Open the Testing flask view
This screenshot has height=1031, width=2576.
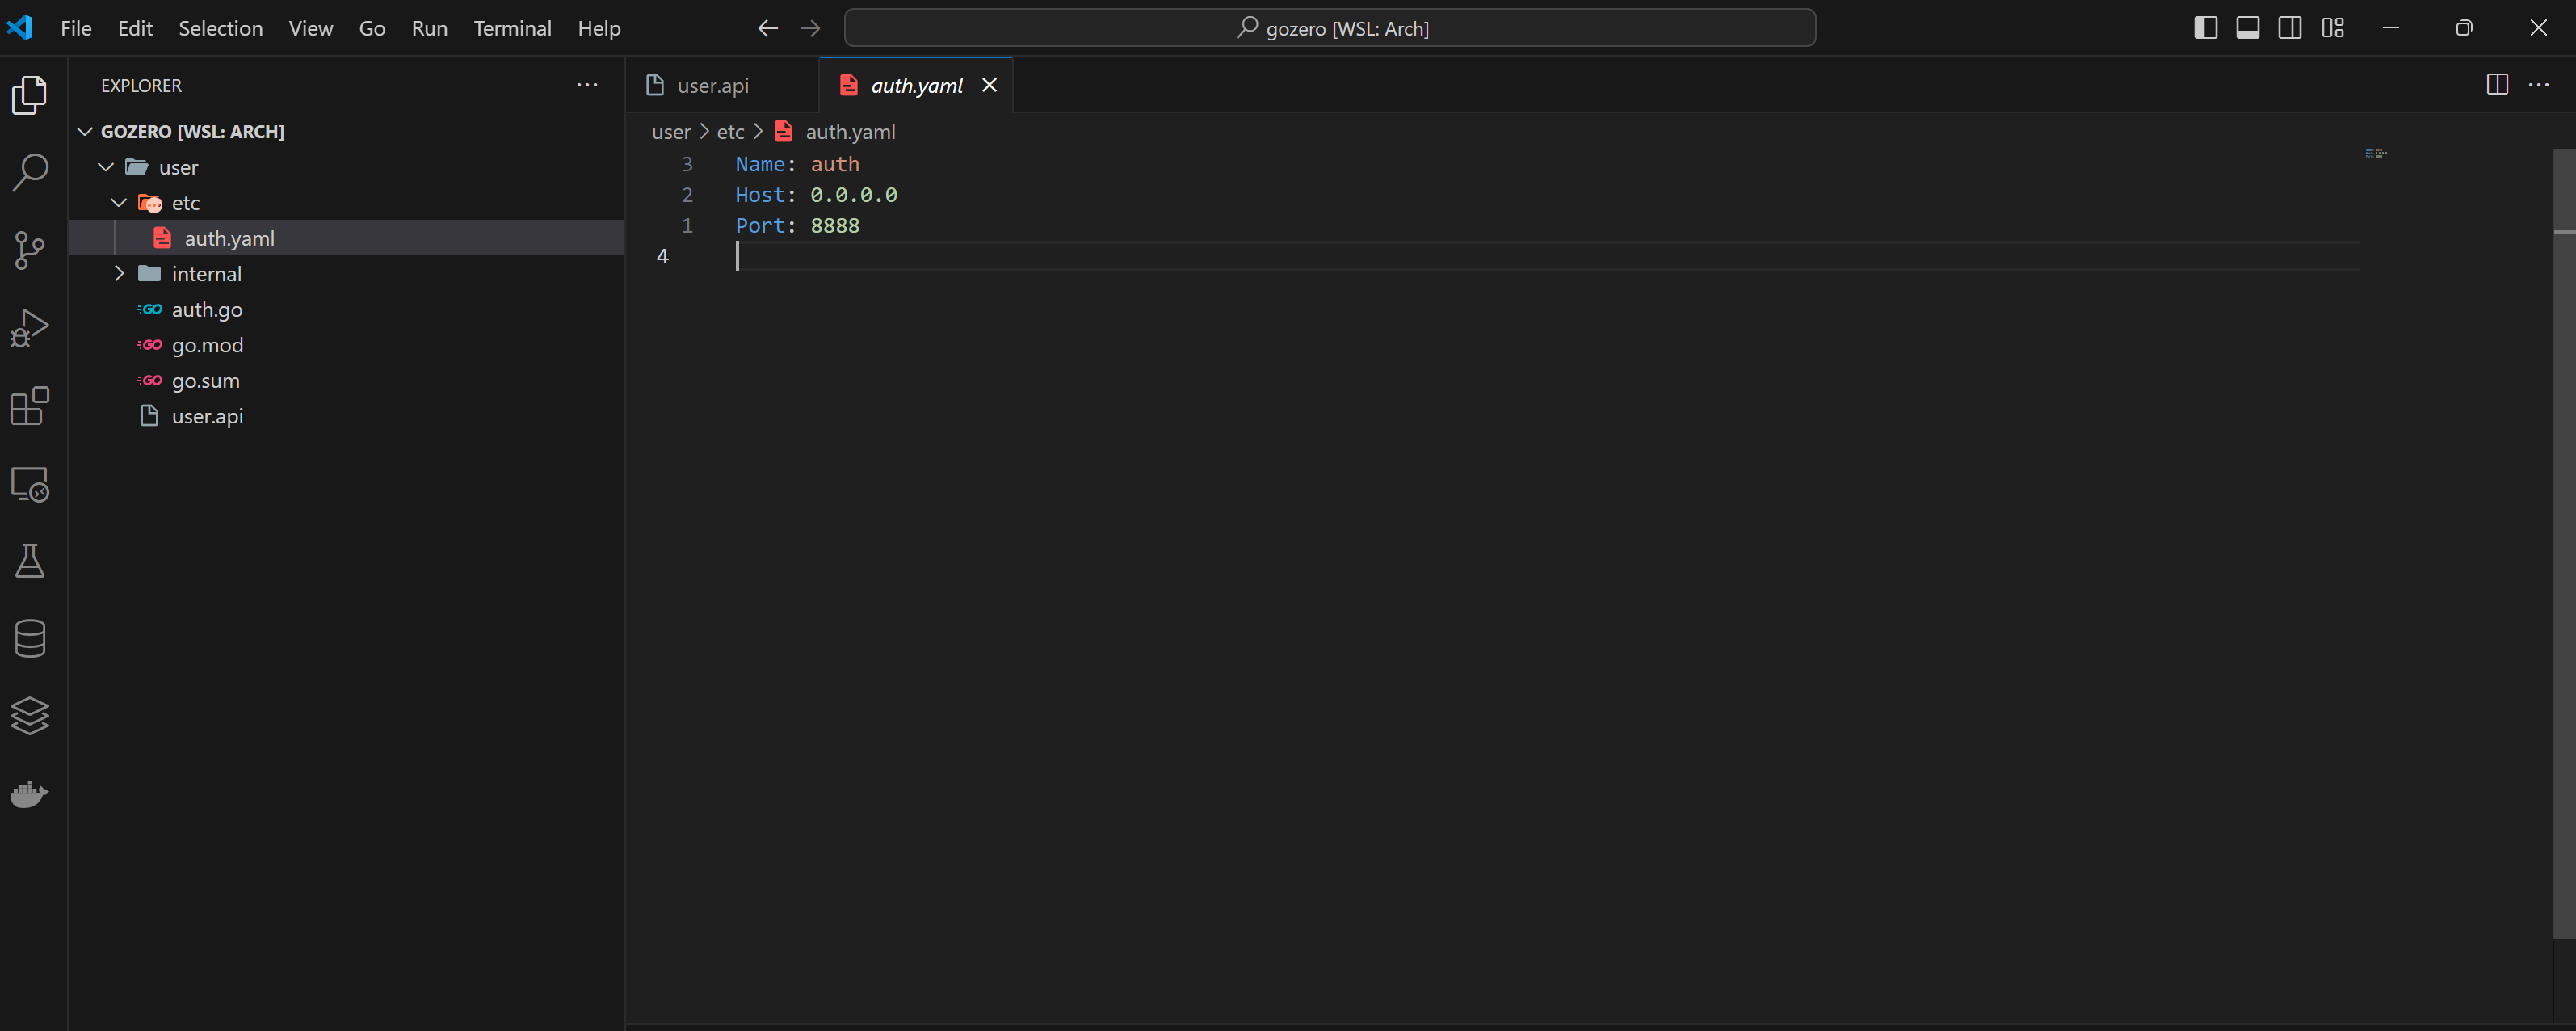[30, 561]
